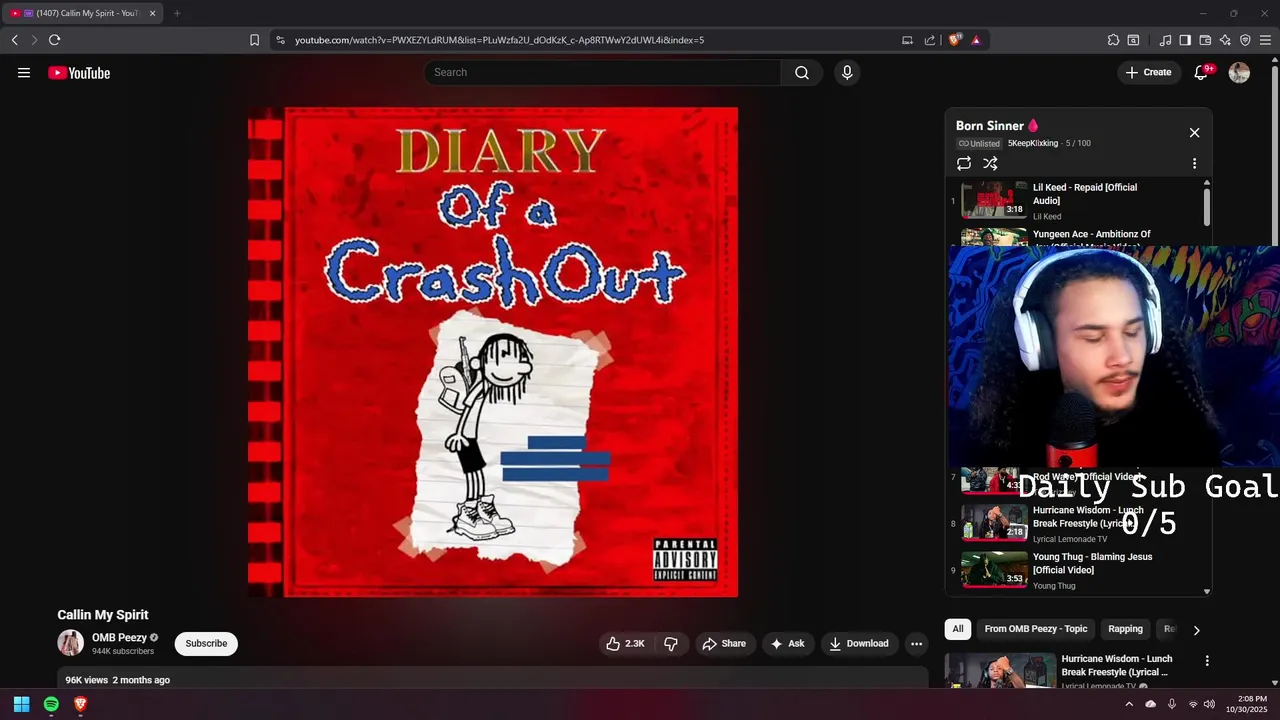Open Leo AI sparkle icon
The height and width of the screenshot is (720, 1280).
(x=1225, y=40)
